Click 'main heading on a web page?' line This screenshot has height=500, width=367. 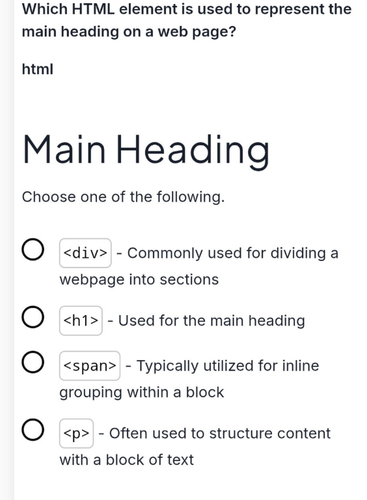coord(129,32)
